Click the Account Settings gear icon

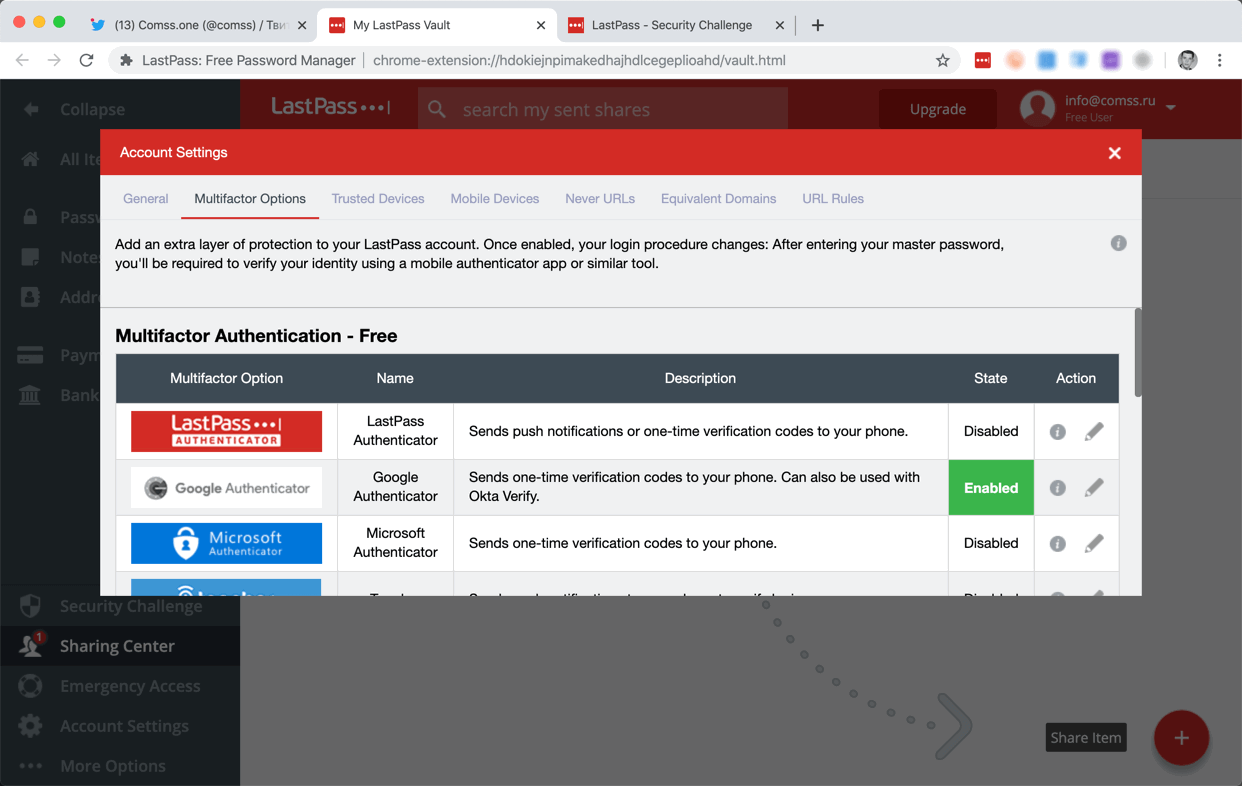pos(30,726)
